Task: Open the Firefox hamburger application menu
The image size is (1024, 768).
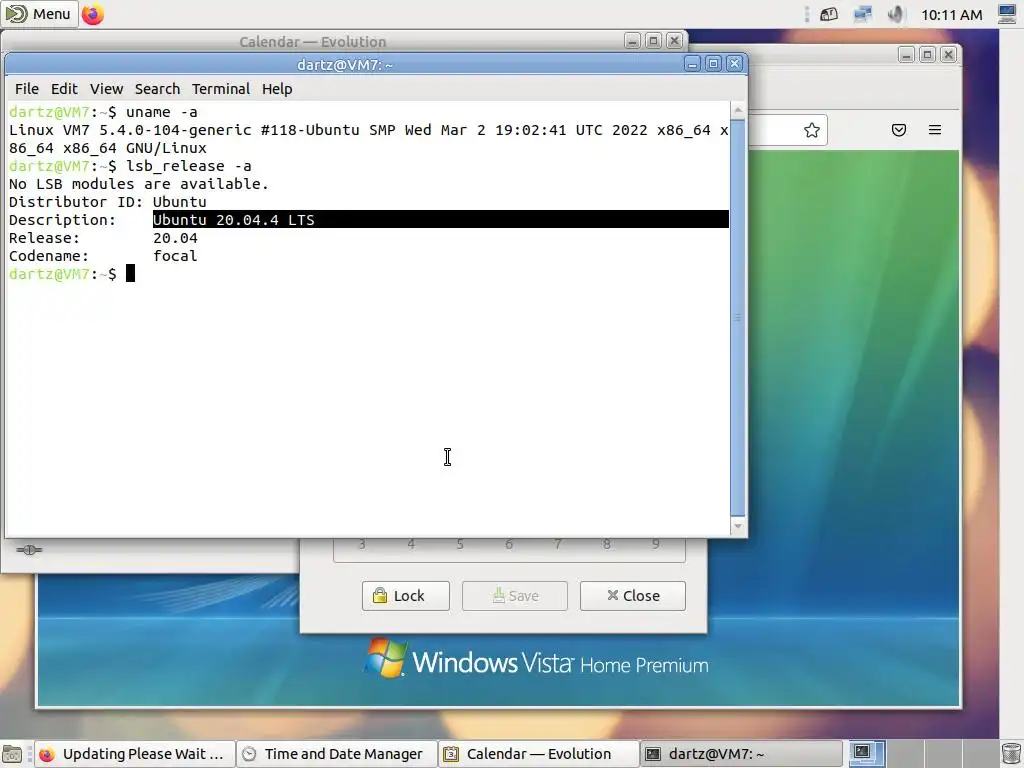Action: pyautogui.click(x=935, y=130)
